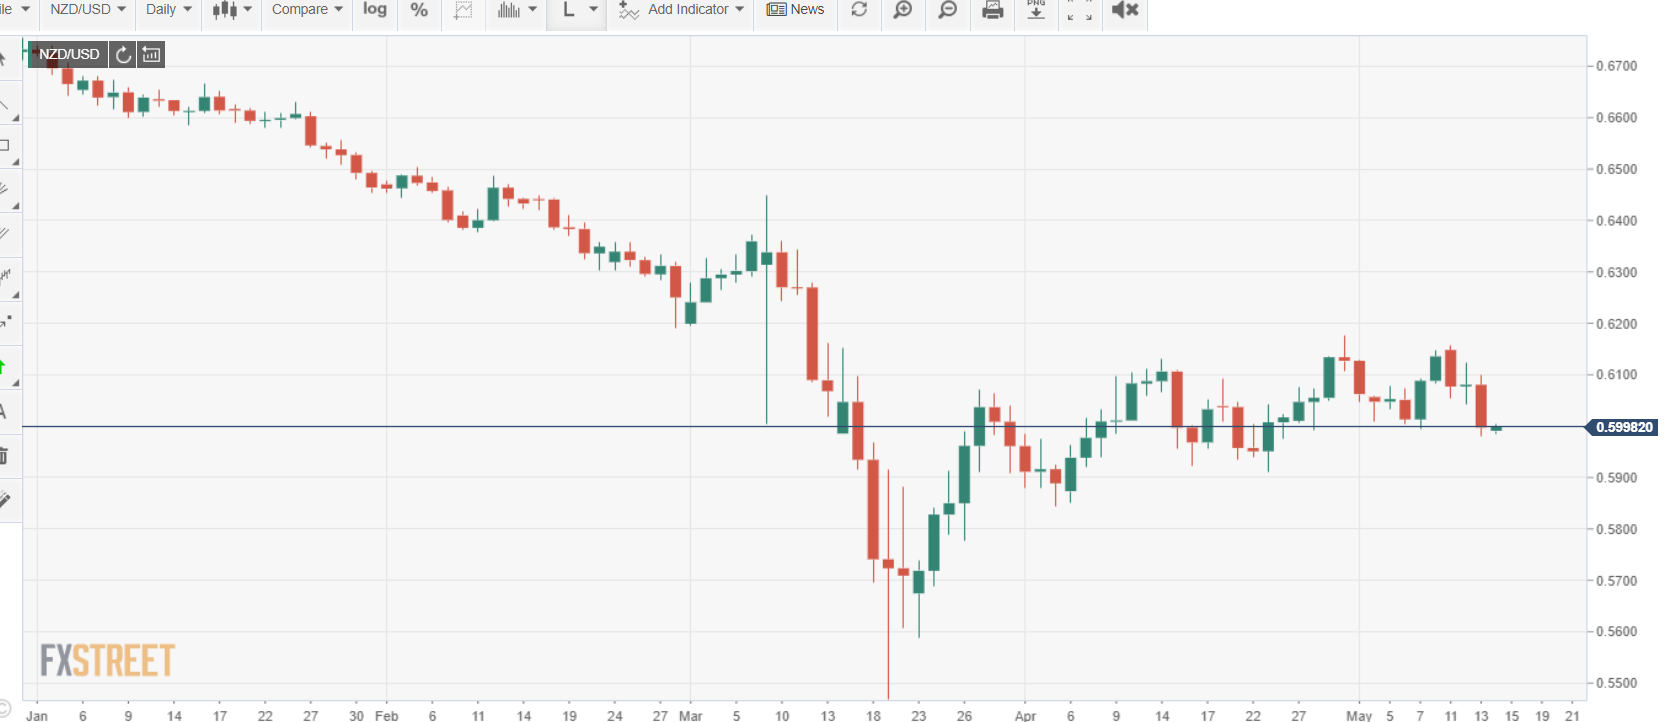
Task: Click the reset icon beside NZD/USD label
Action: tap(123, 55)
